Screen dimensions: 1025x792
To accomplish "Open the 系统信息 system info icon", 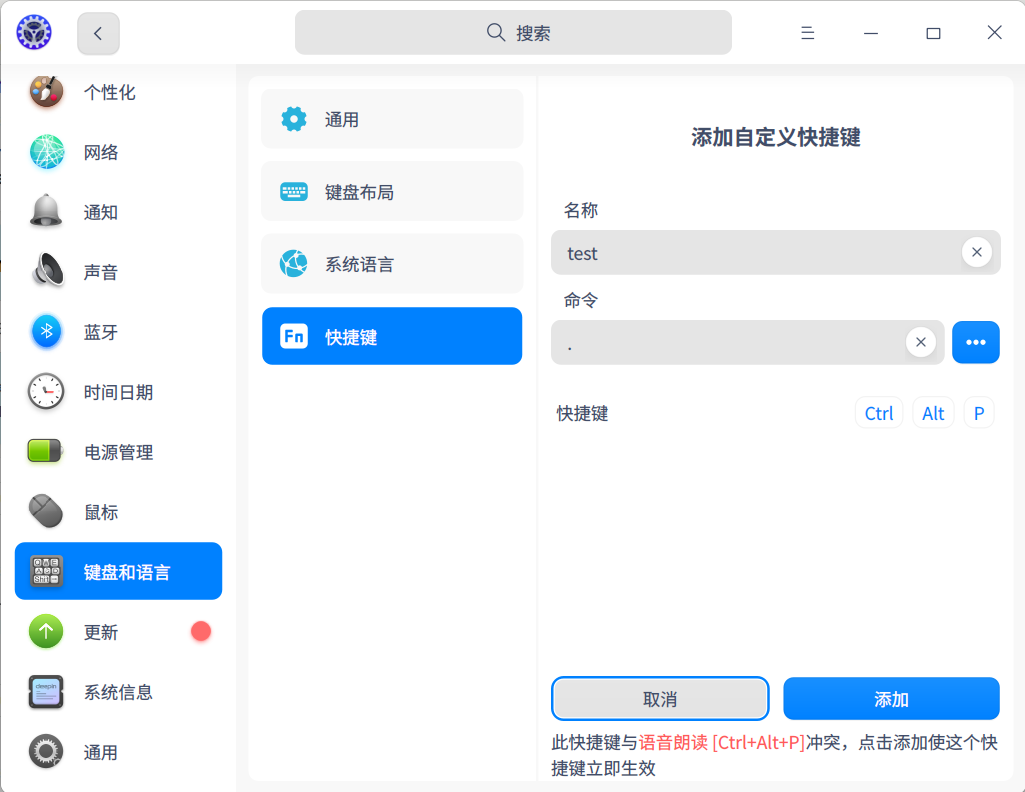I will point(46,692).
